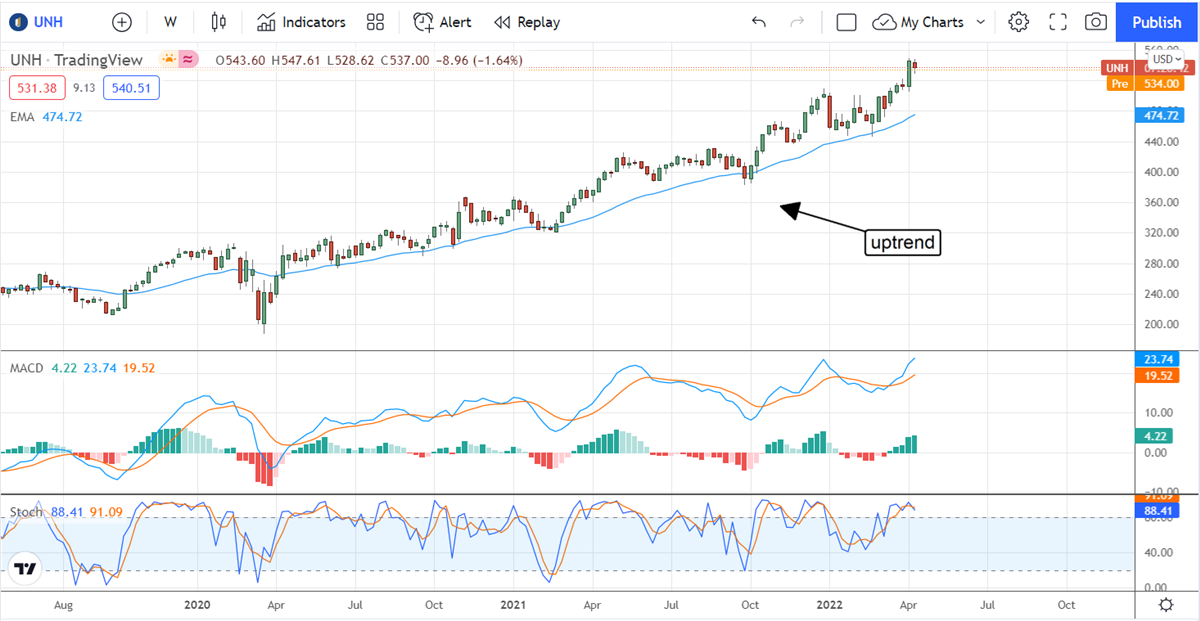1200x621 pixels.
Task: Open chart settings gear in top toolbar
Action: click(x=1018, y=22)
